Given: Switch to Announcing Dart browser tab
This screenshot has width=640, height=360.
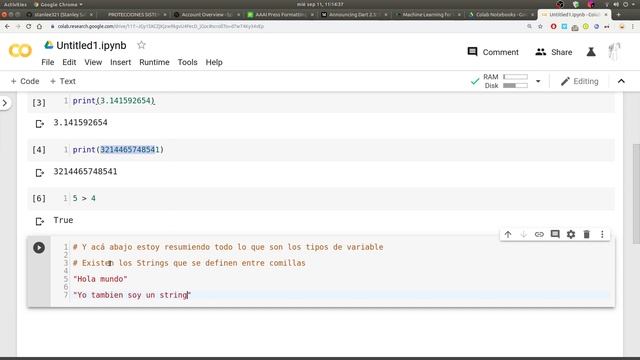Looking at the screenshot, I should [x=353, y=14].
